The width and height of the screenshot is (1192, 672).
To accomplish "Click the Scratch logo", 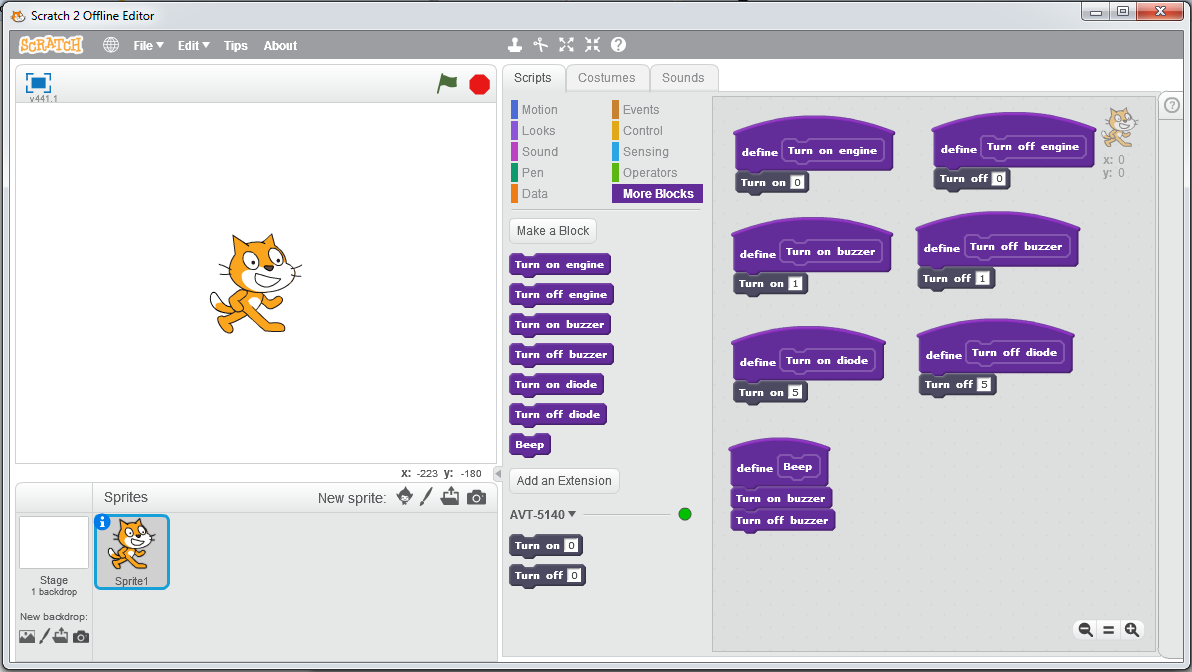I will (51, 45).
